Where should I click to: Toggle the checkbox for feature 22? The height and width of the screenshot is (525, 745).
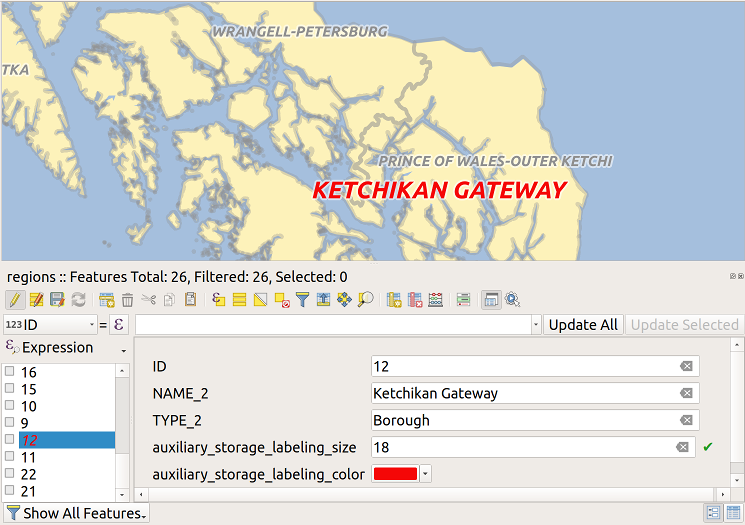click(10, 474)
